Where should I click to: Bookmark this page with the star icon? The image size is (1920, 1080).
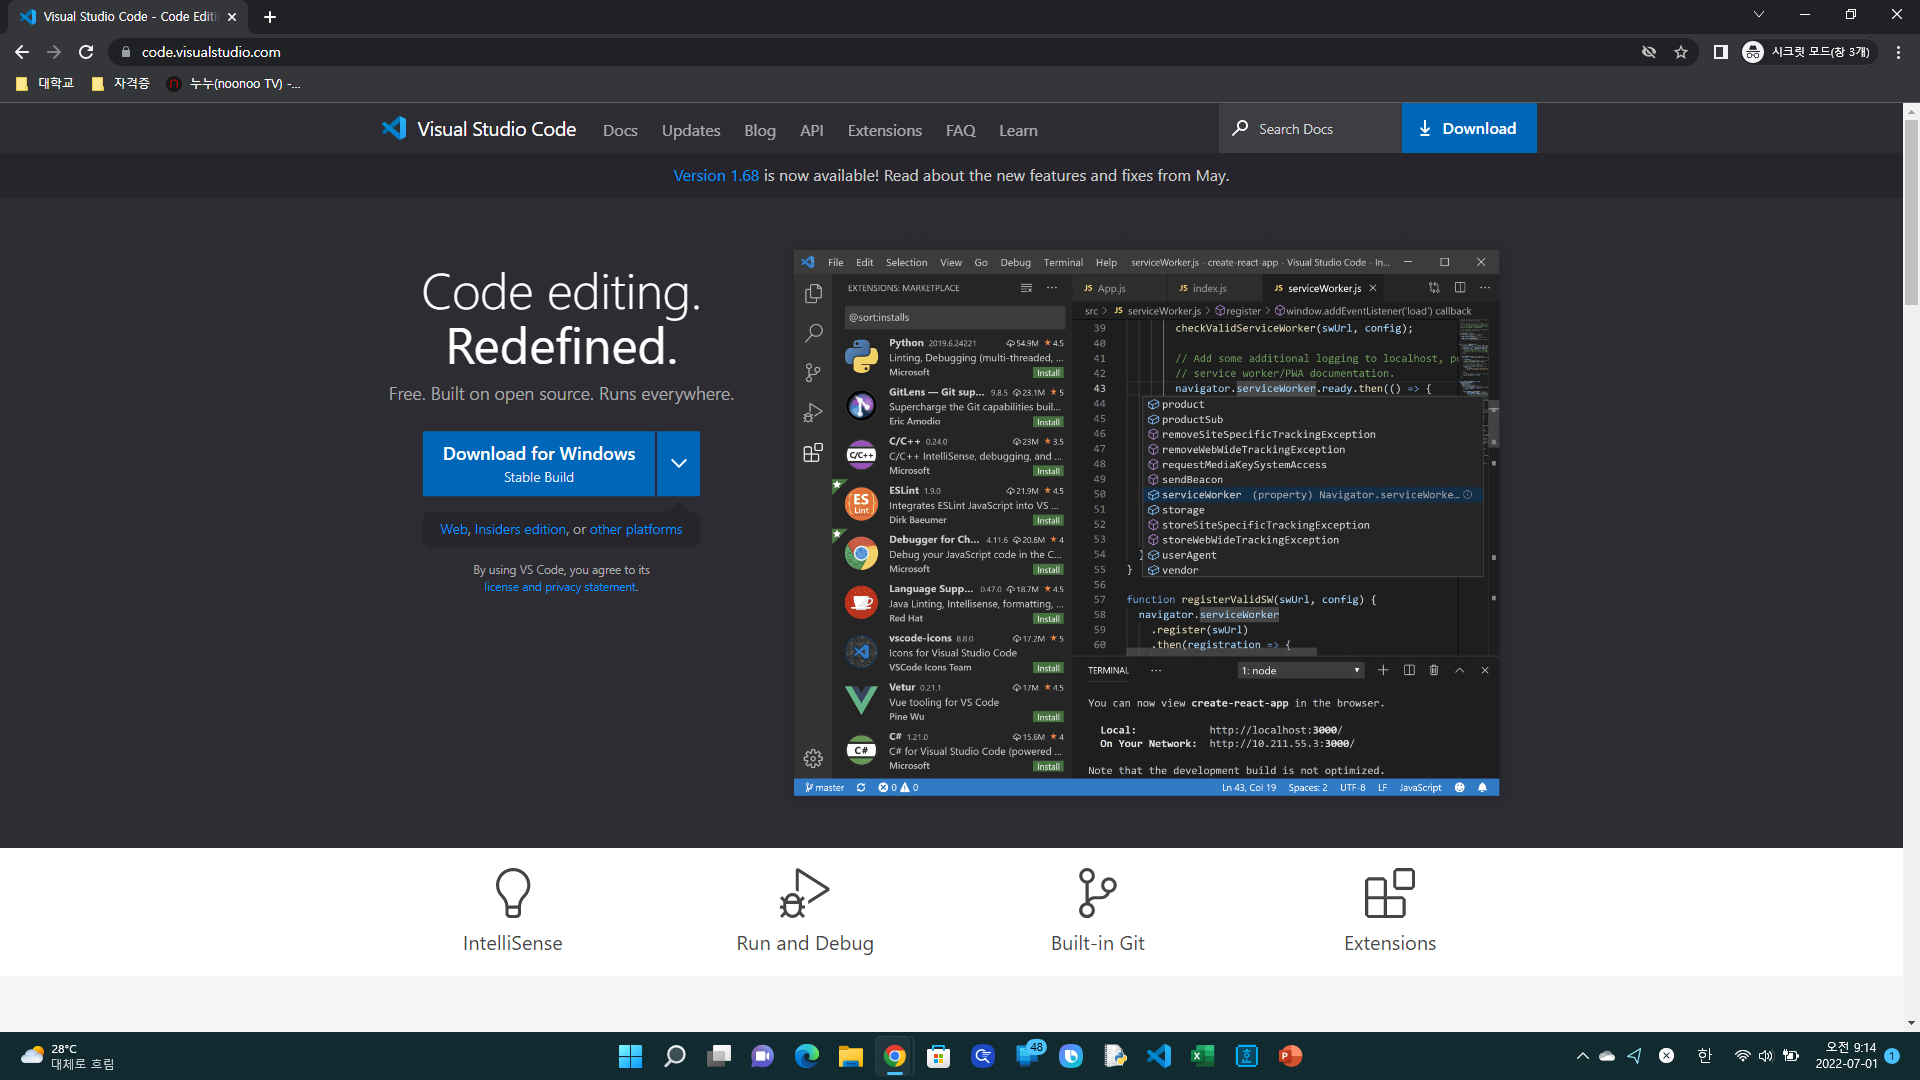[1681, 52]
